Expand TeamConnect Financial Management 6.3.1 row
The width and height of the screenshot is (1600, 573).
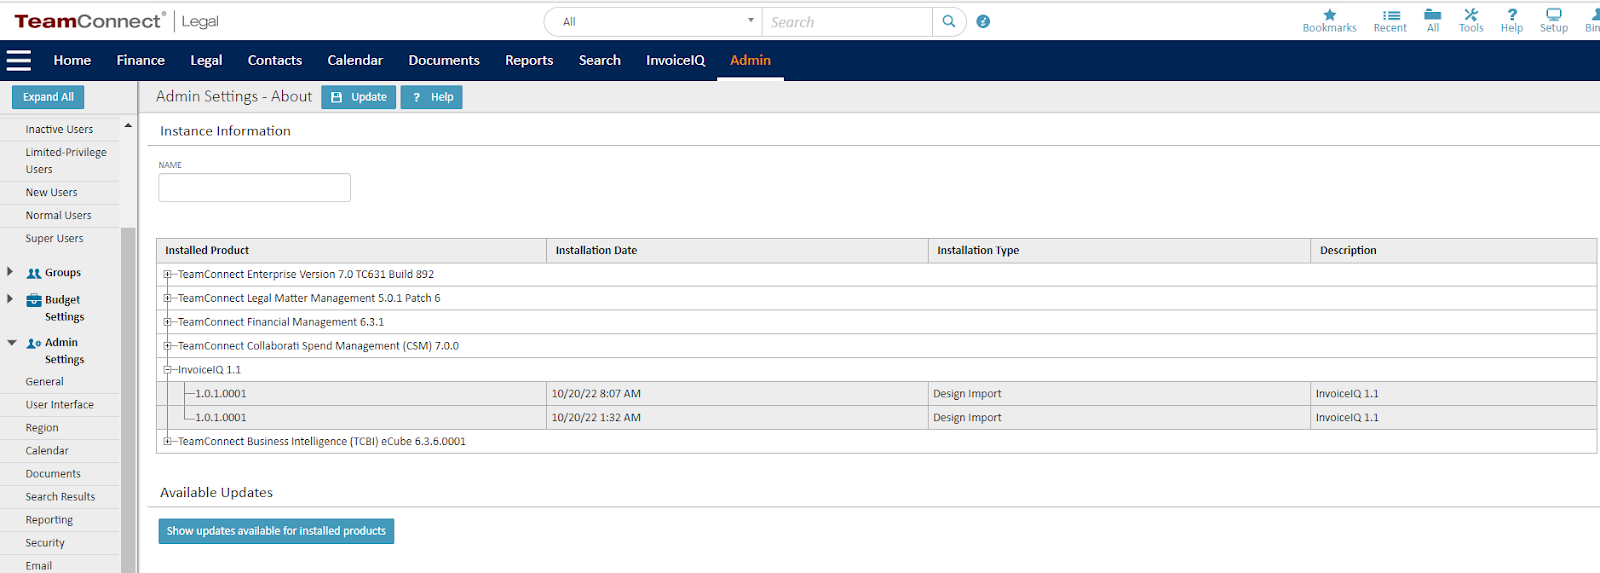168,322
